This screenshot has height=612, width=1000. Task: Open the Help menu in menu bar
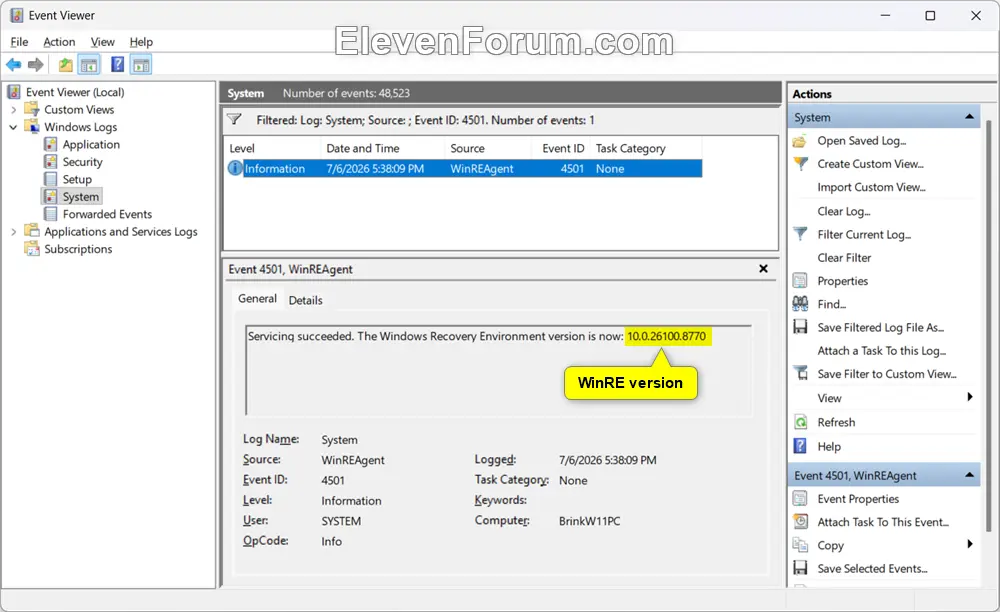(x=141, y=42)
